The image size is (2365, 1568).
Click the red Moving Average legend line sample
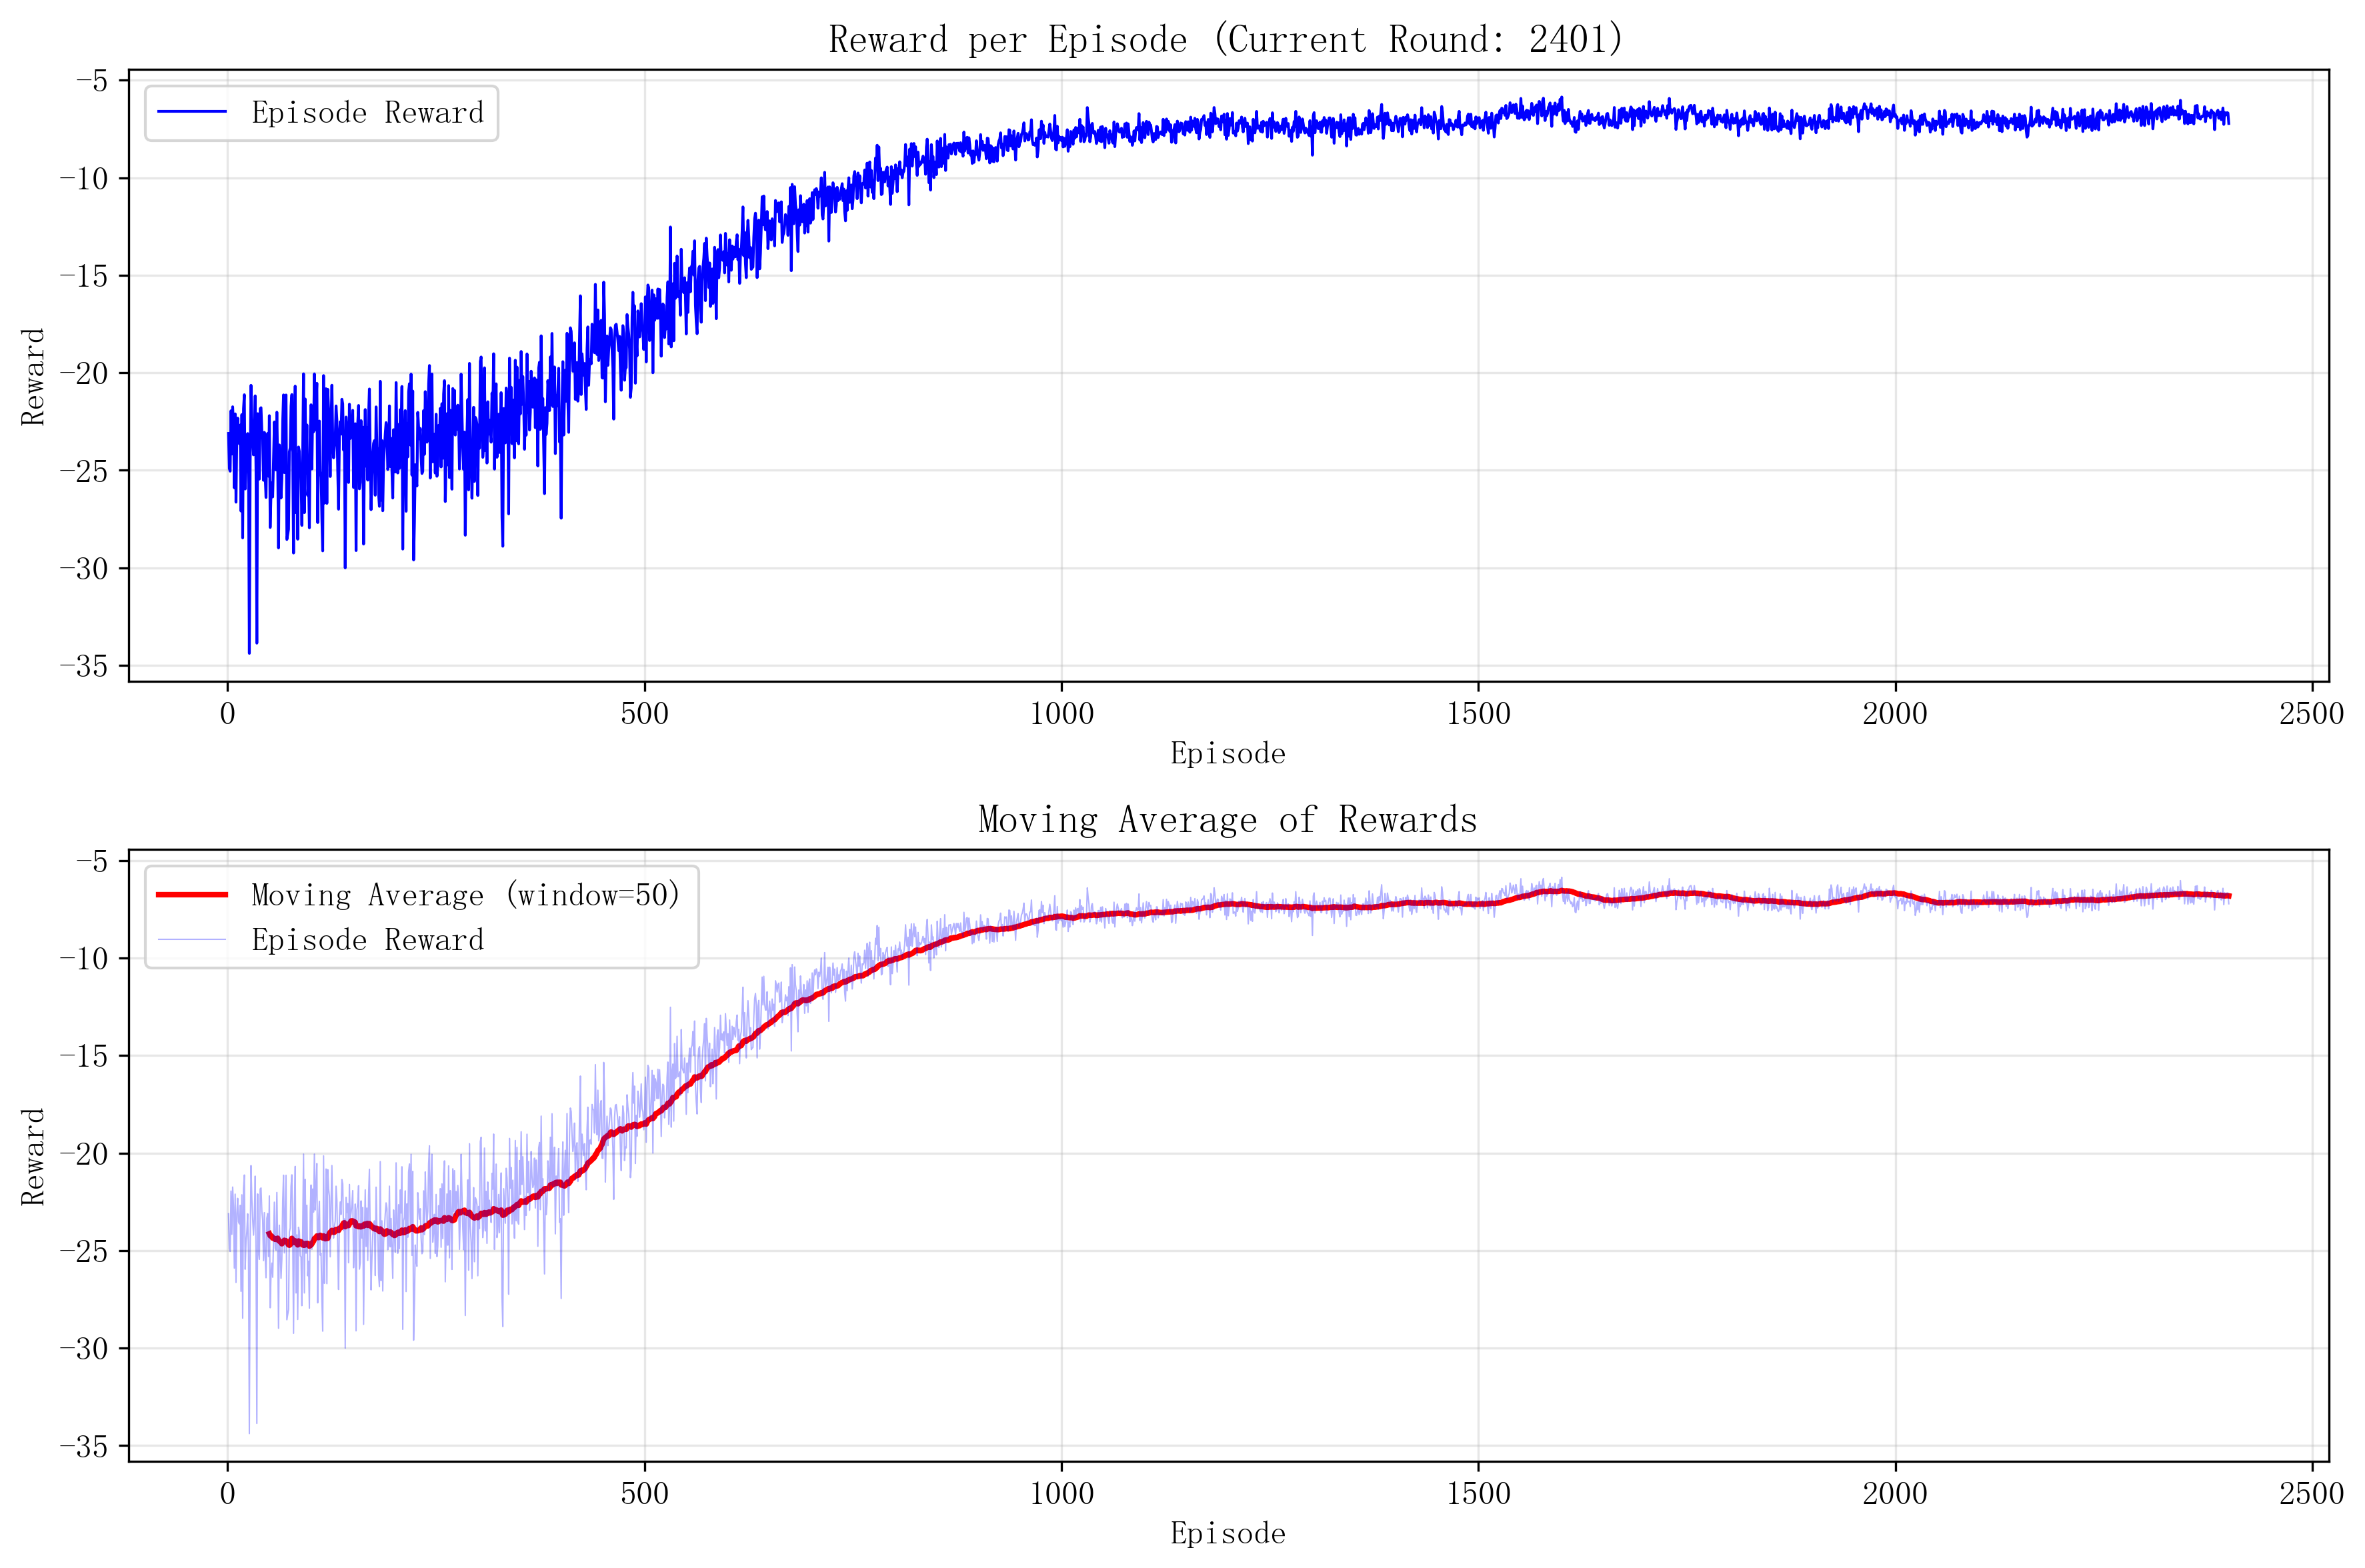tap(192, 894)
